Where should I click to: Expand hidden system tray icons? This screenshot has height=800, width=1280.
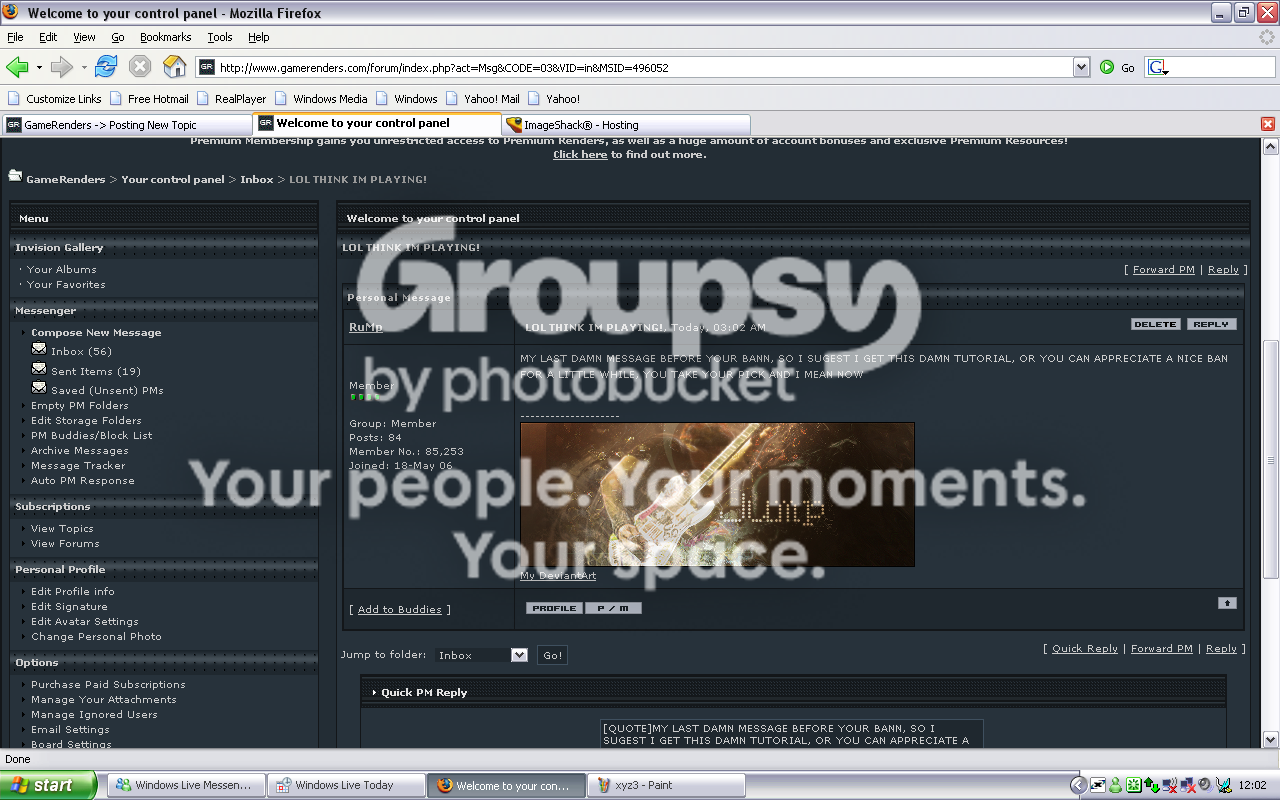1078,785
